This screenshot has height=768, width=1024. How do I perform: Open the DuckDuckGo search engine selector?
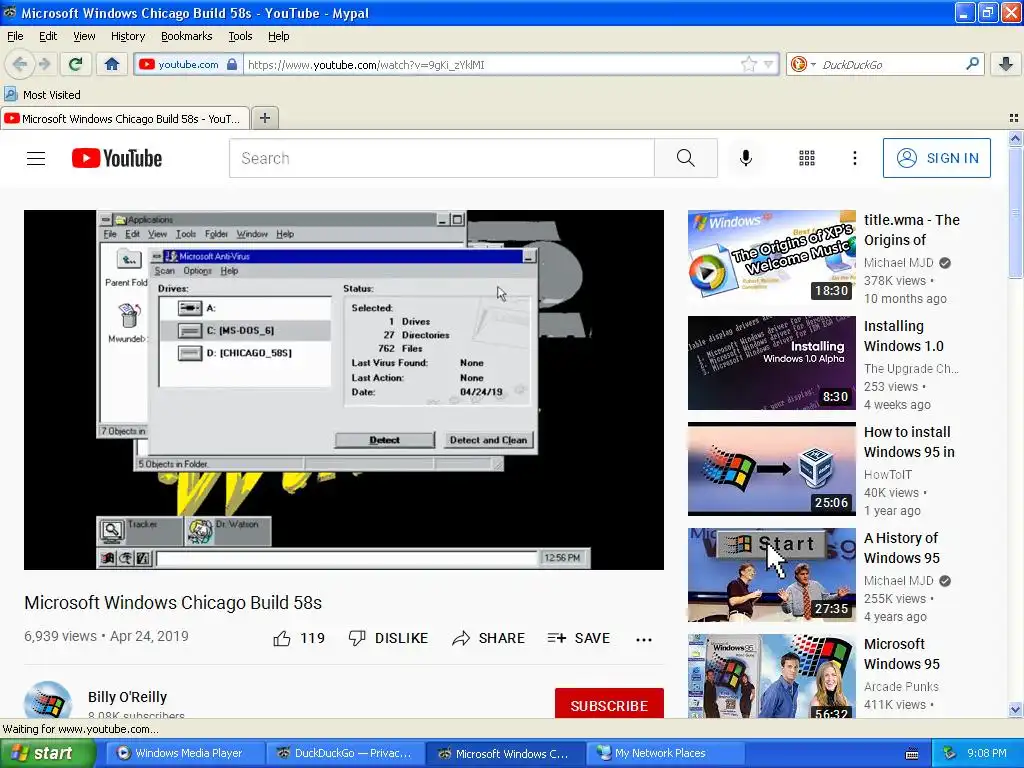803,64
